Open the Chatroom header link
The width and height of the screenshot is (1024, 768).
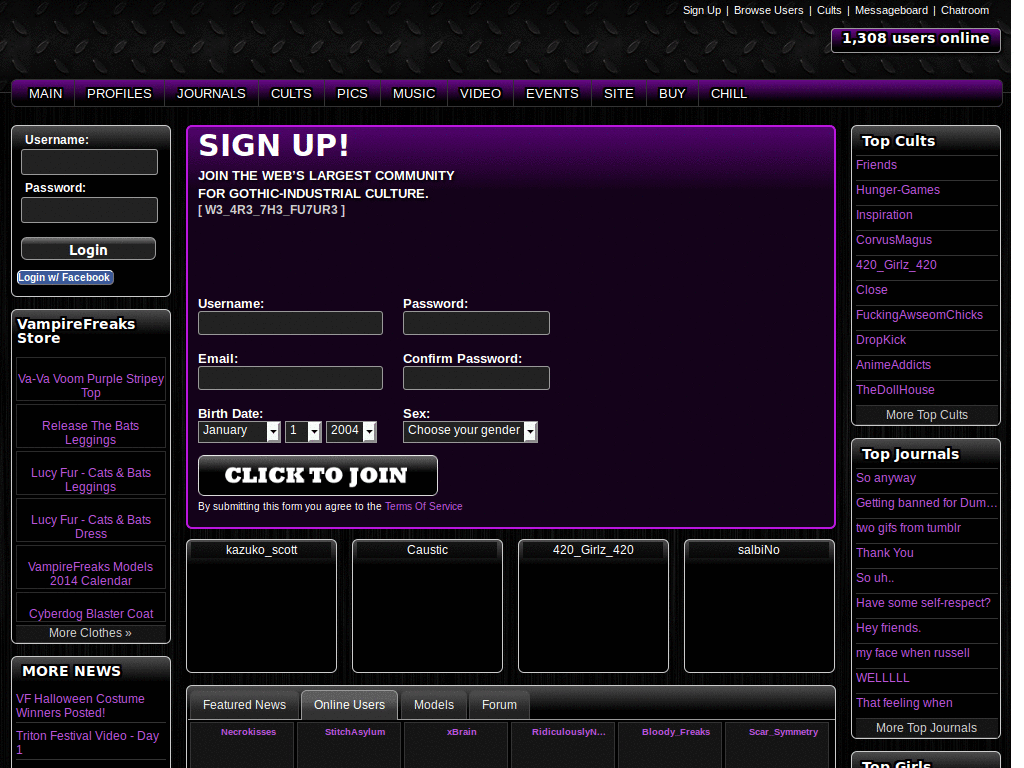point(965,10)
